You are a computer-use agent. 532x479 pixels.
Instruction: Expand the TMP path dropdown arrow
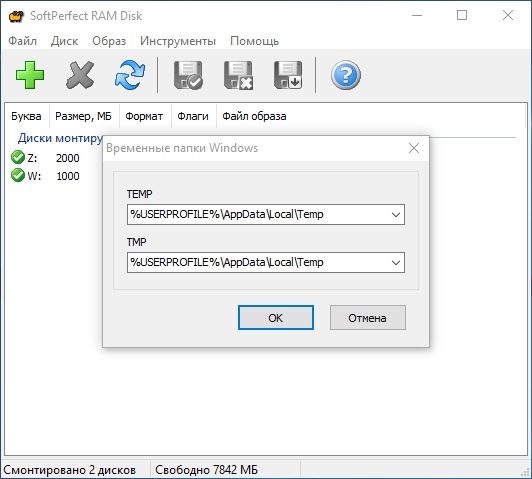(396, 262)
